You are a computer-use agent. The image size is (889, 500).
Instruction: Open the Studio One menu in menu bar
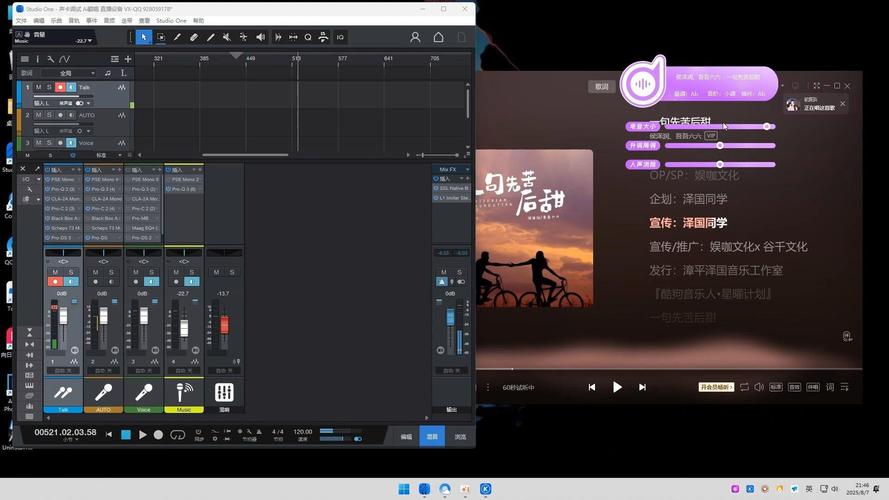point(171,20)
